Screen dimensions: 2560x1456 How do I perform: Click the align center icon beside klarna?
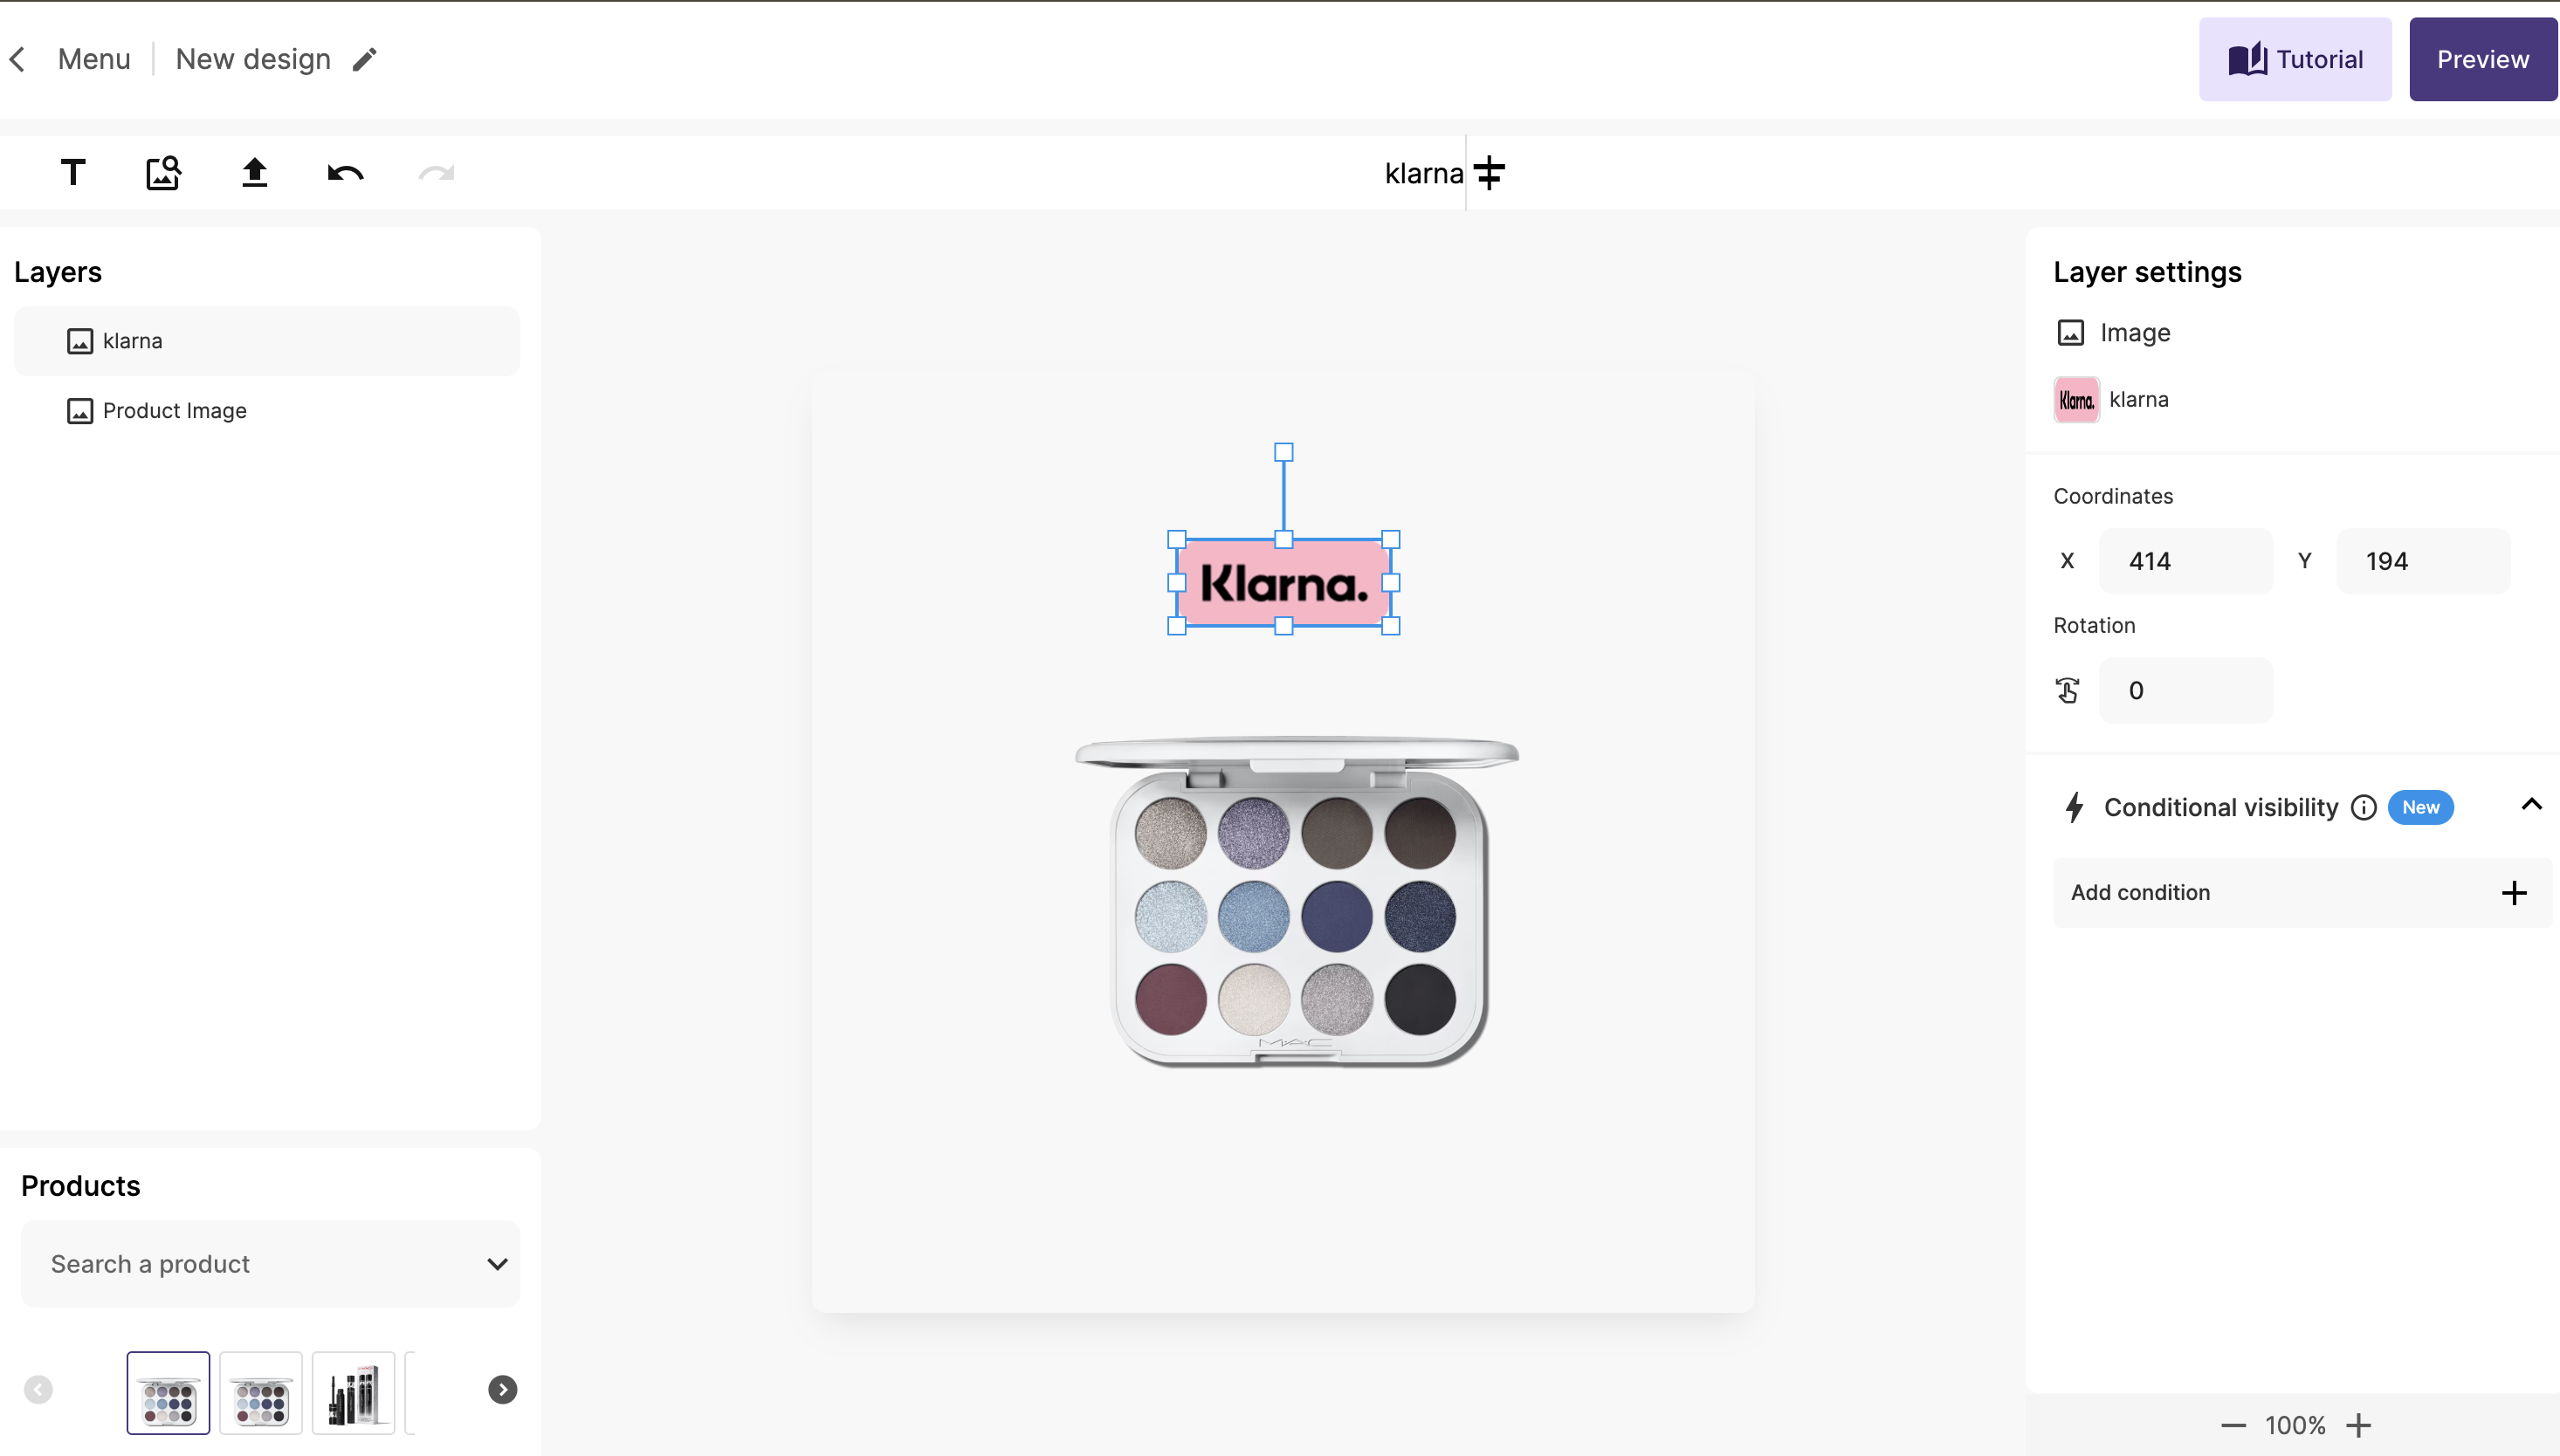[1489, 173]
